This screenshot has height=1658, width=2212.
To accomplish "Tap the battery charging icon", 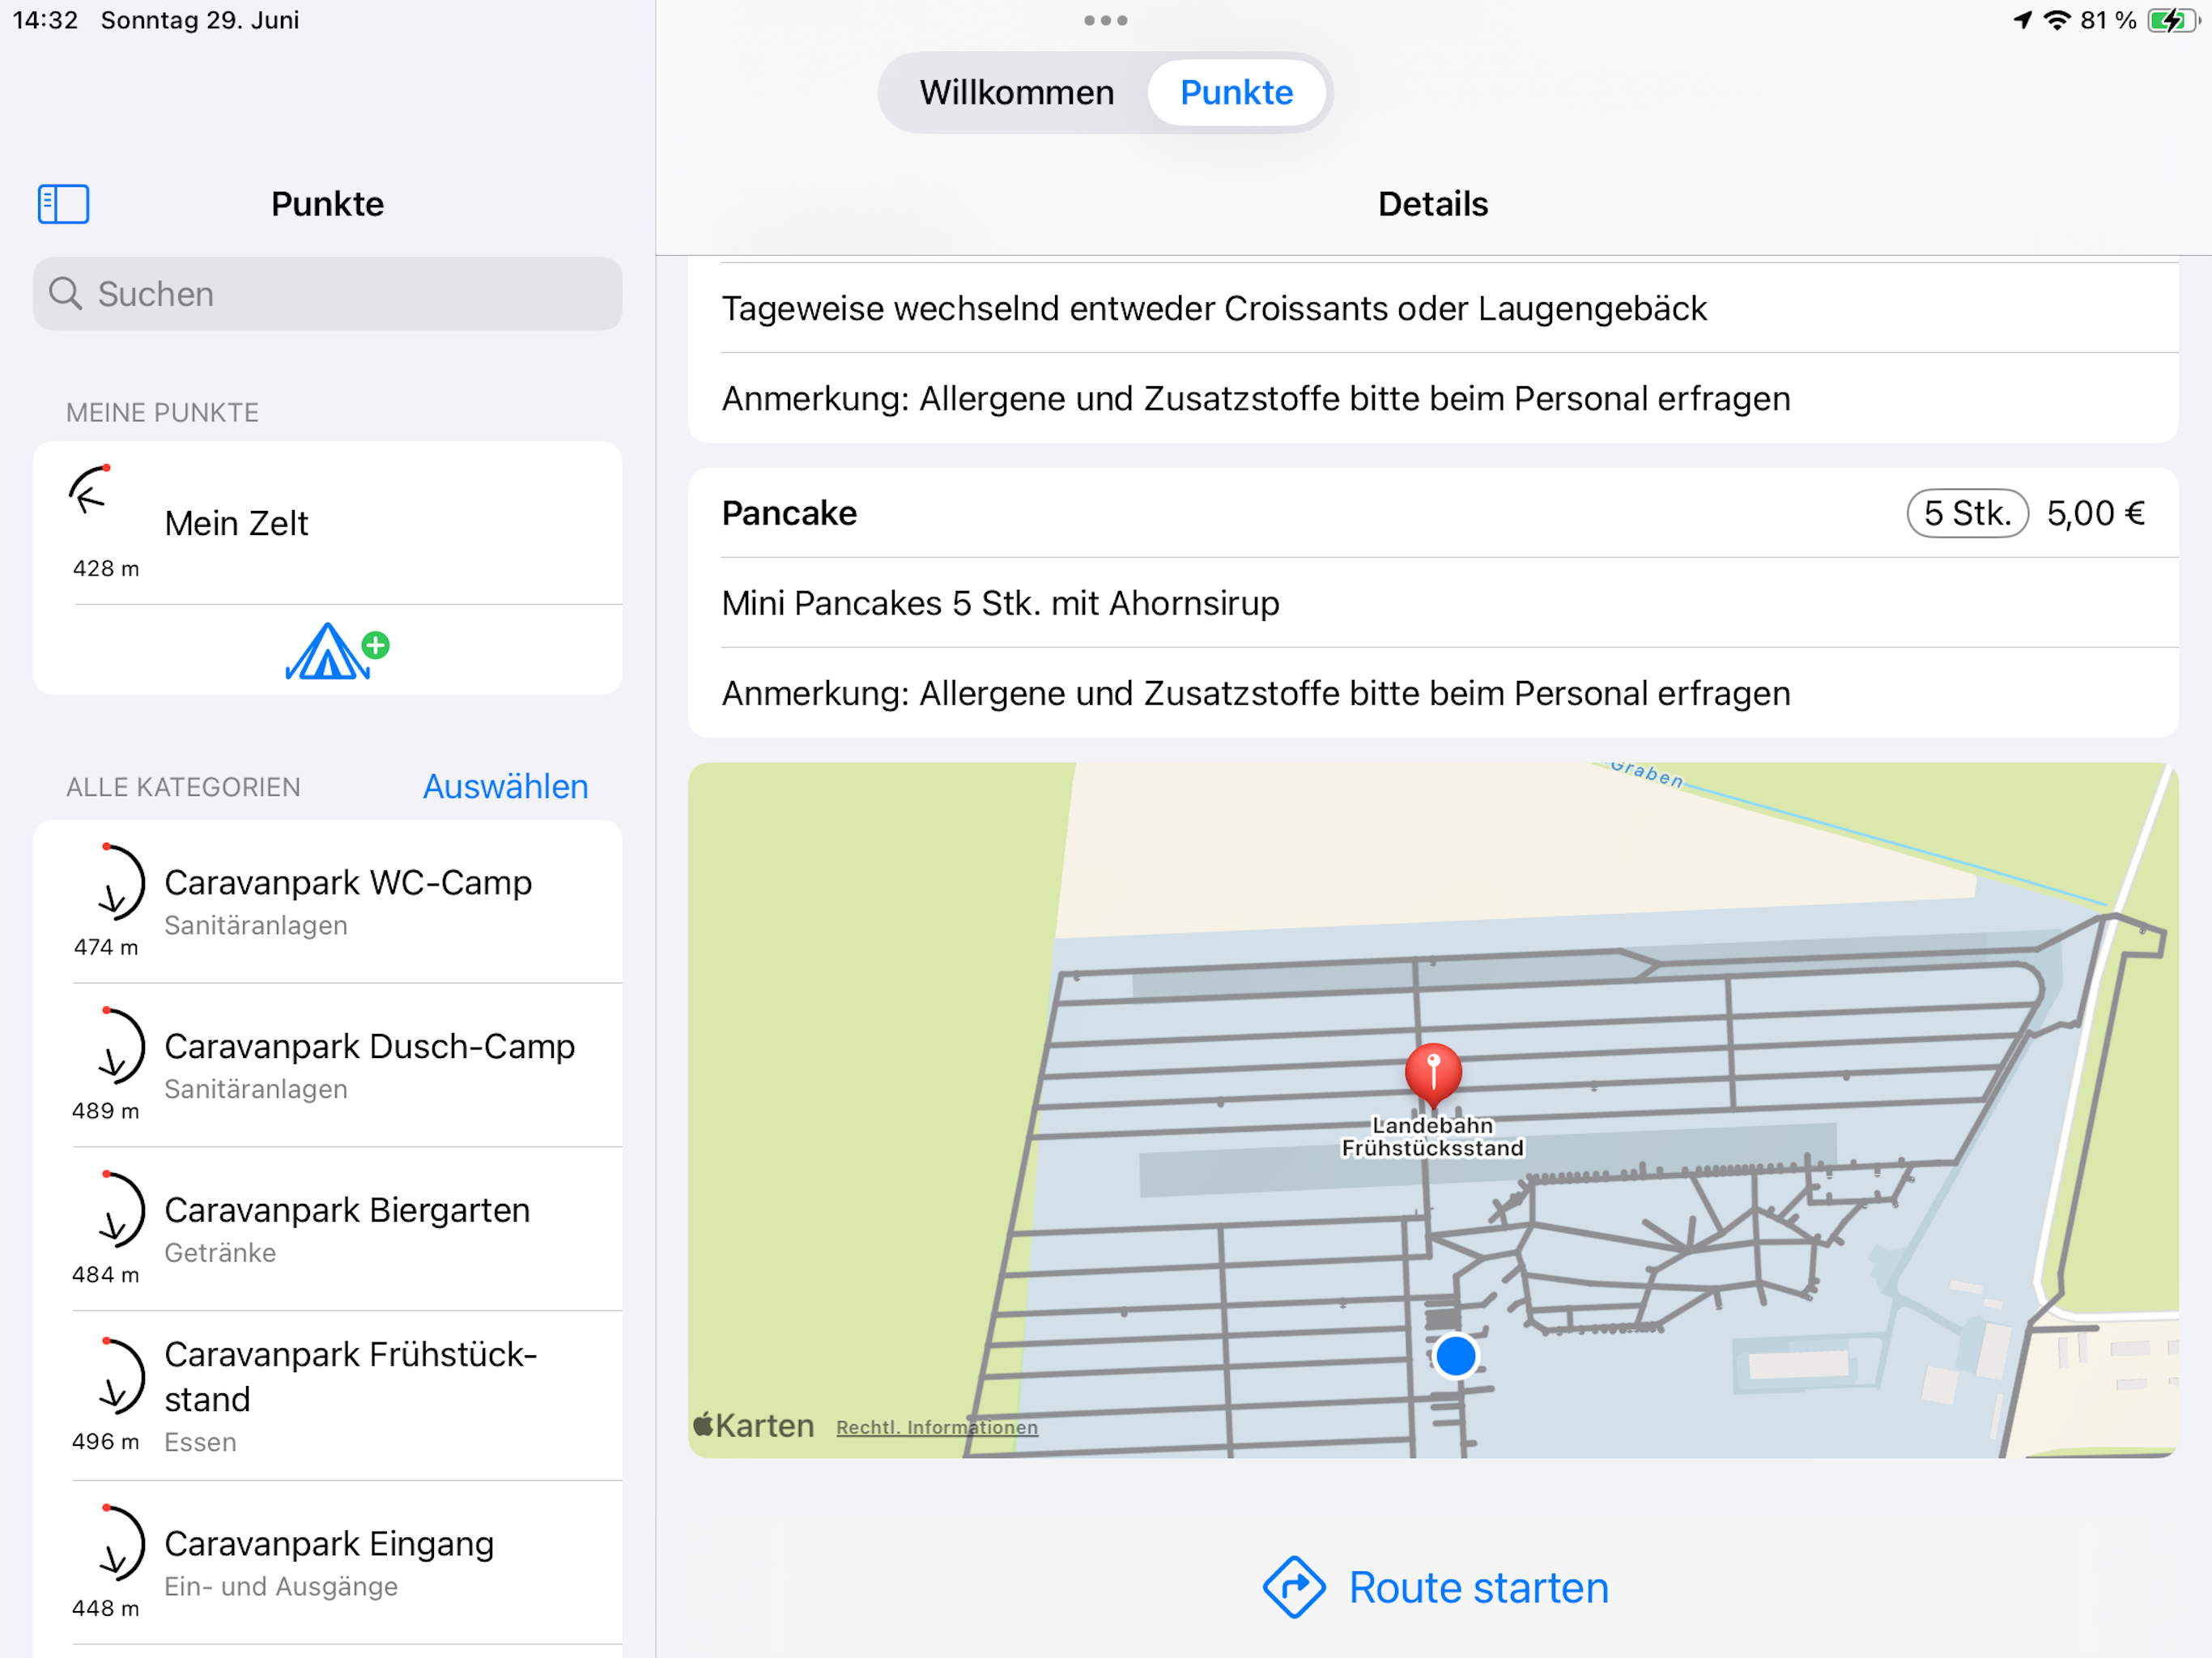I will tap(2172, 20).
